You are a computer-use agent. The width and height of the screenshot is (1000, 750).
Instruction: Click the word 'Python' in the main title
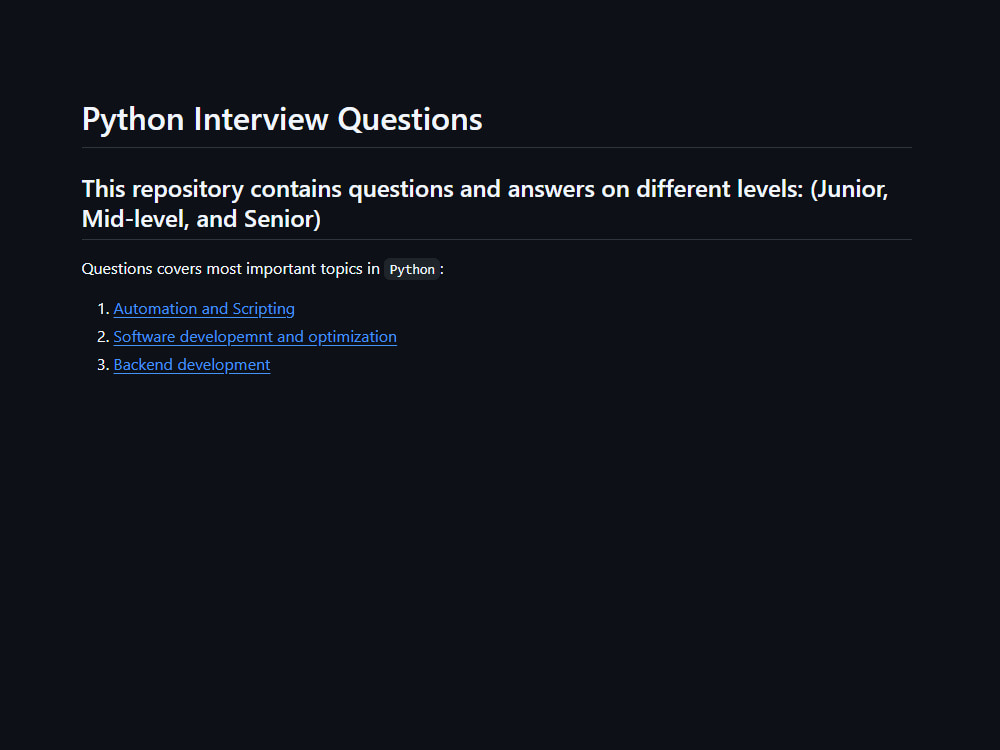pyautogui.click(x=133, y=121)
